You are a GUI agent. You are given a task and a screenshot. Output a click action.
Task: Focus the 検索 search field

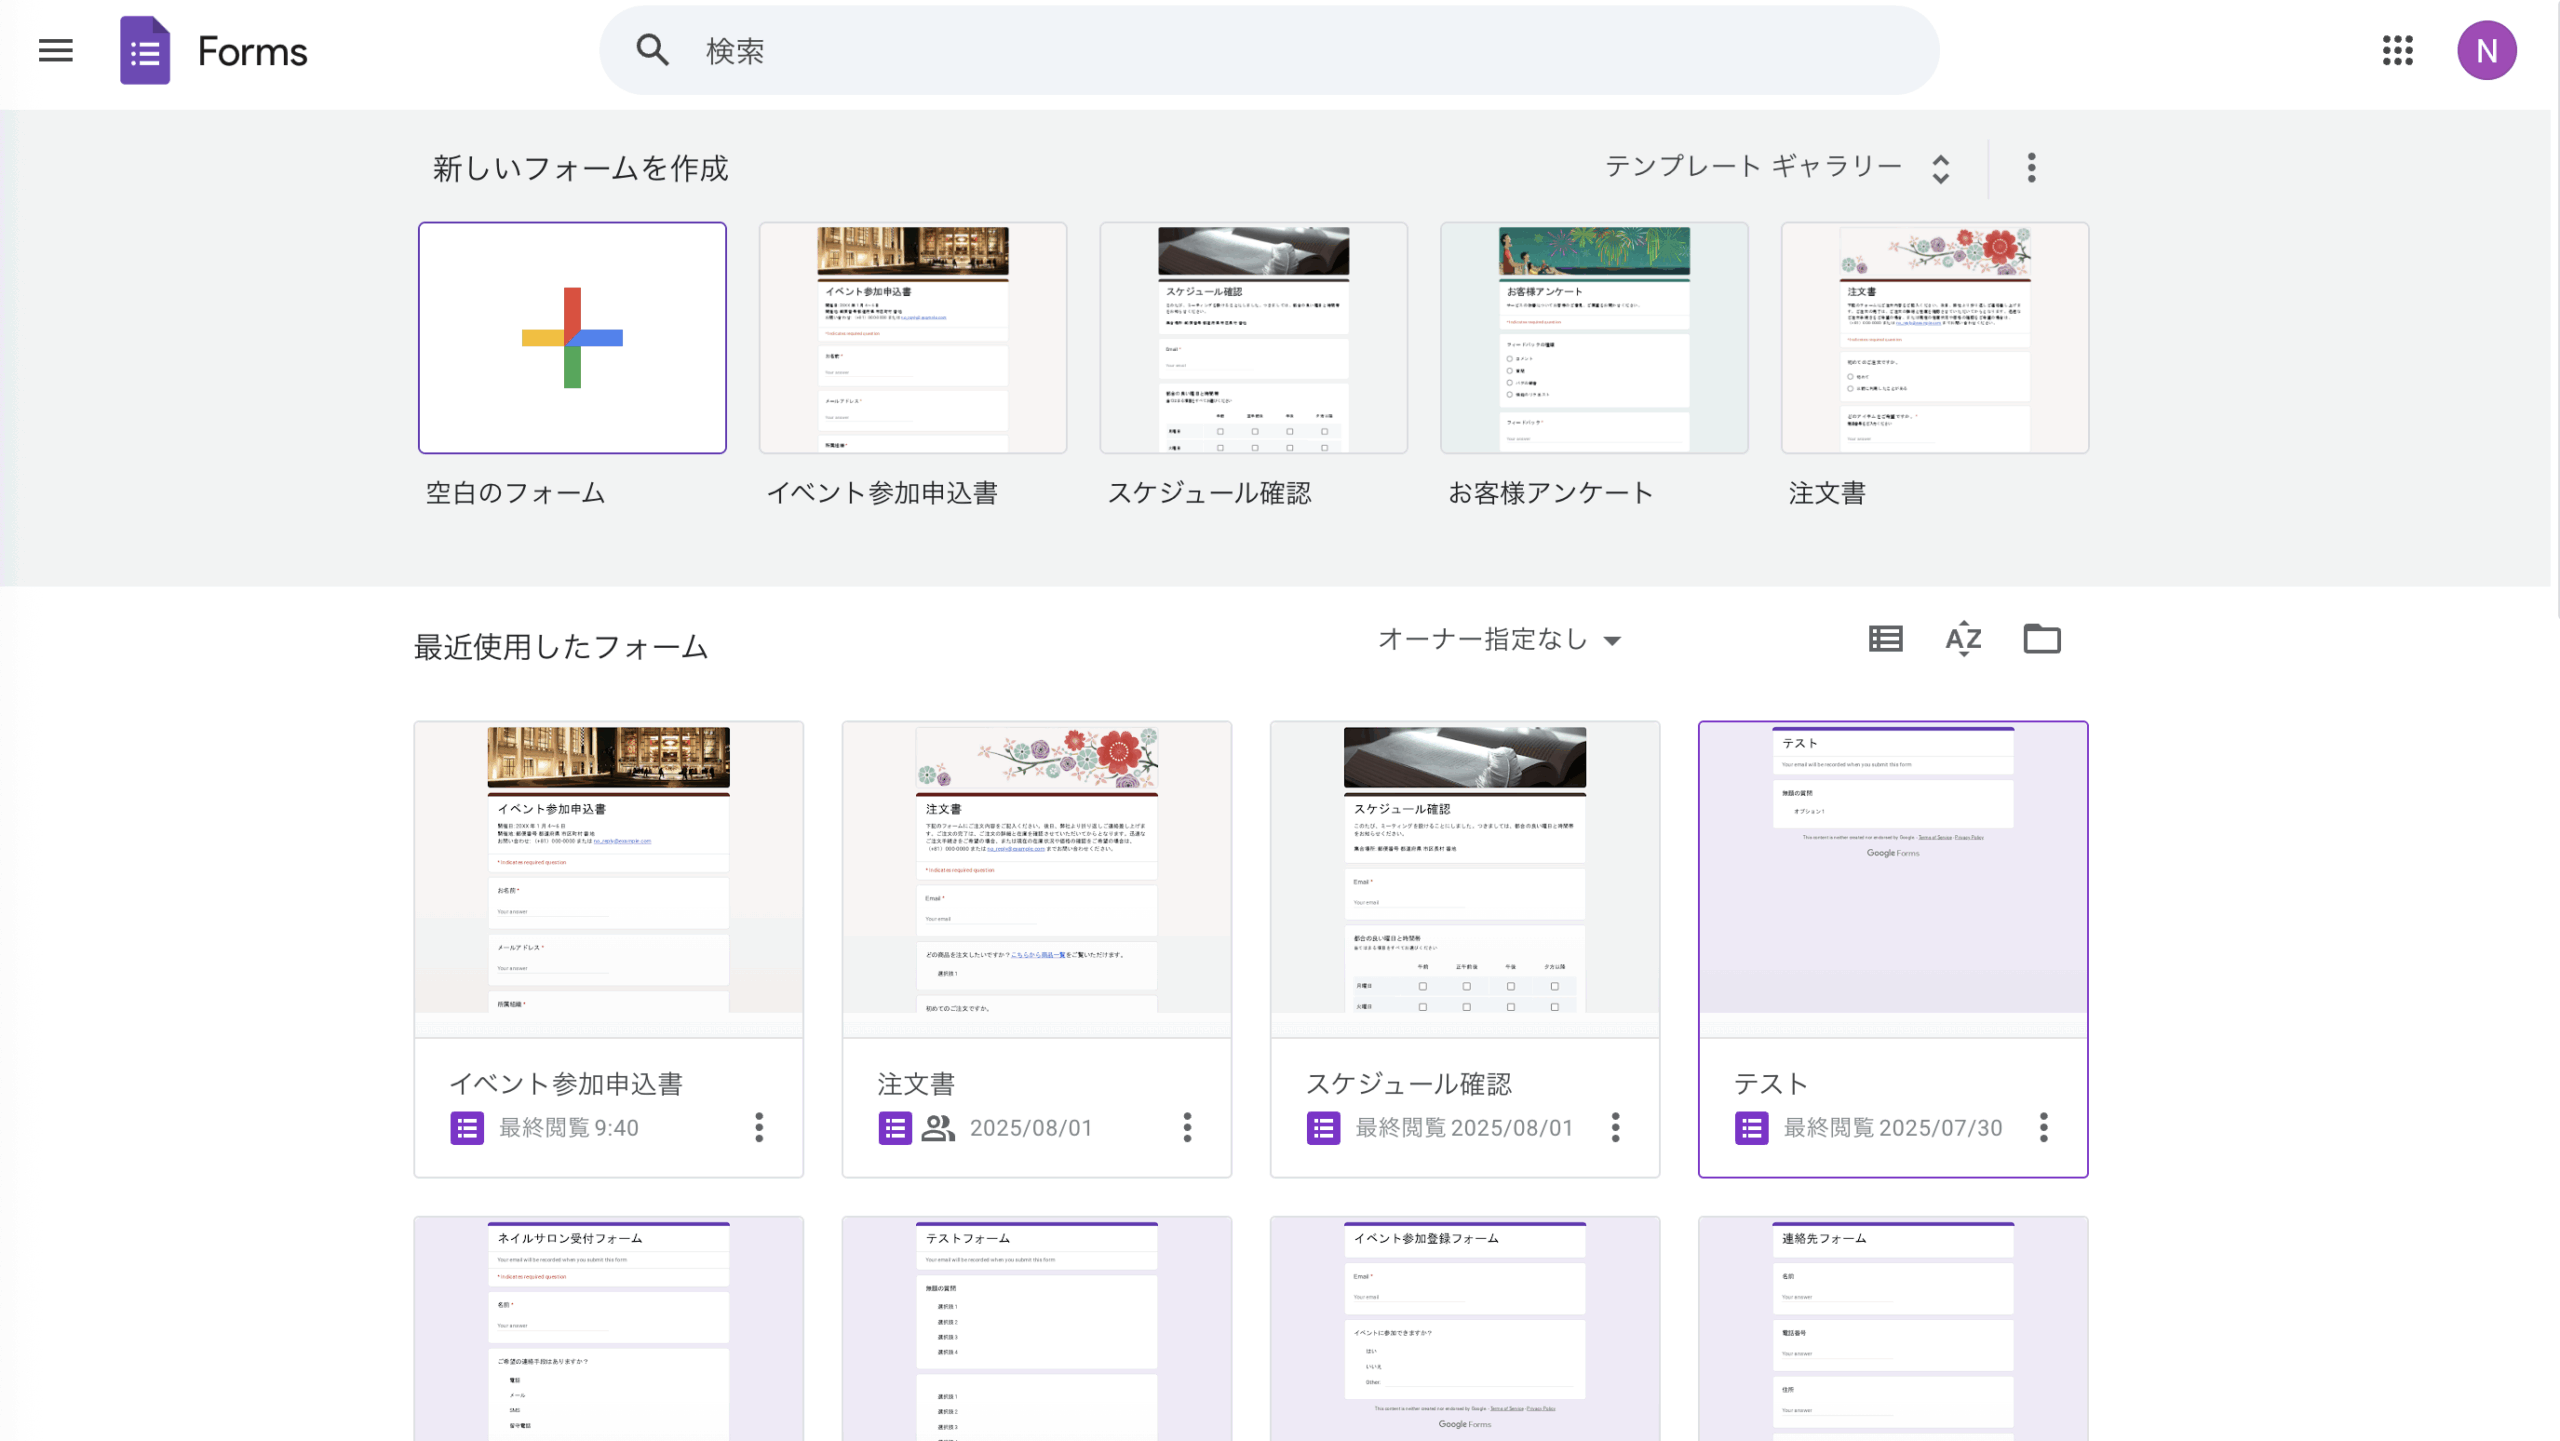coord(1269,50)
